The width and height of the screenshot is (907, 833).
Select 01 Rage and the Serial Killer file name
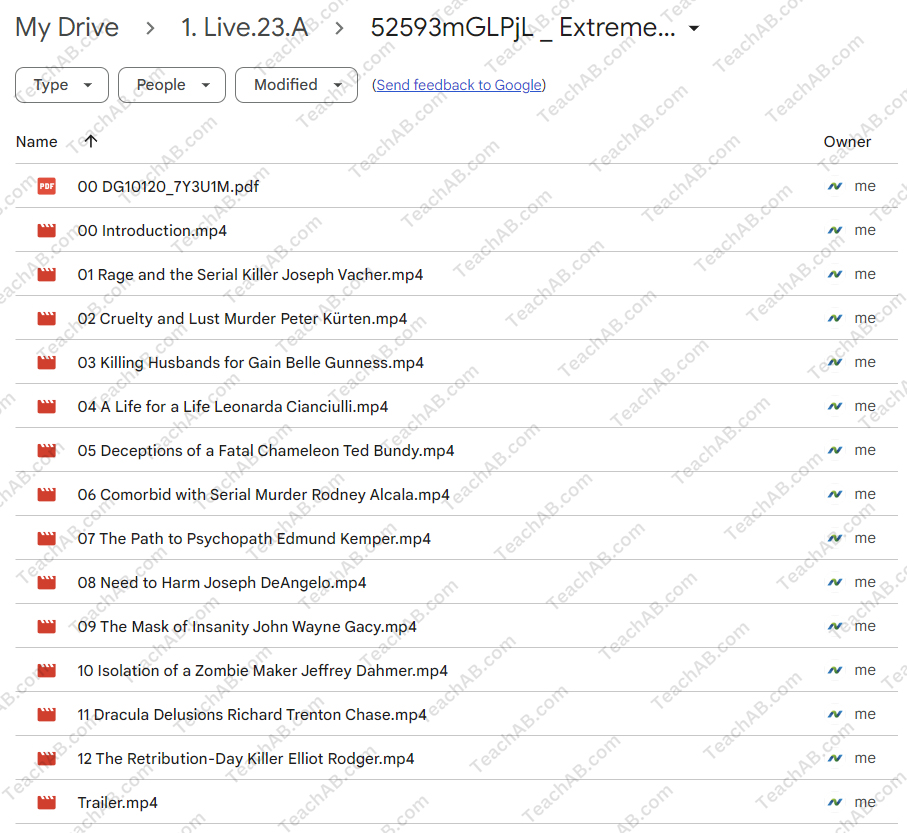pyautogui.click(x=250, y=274)
